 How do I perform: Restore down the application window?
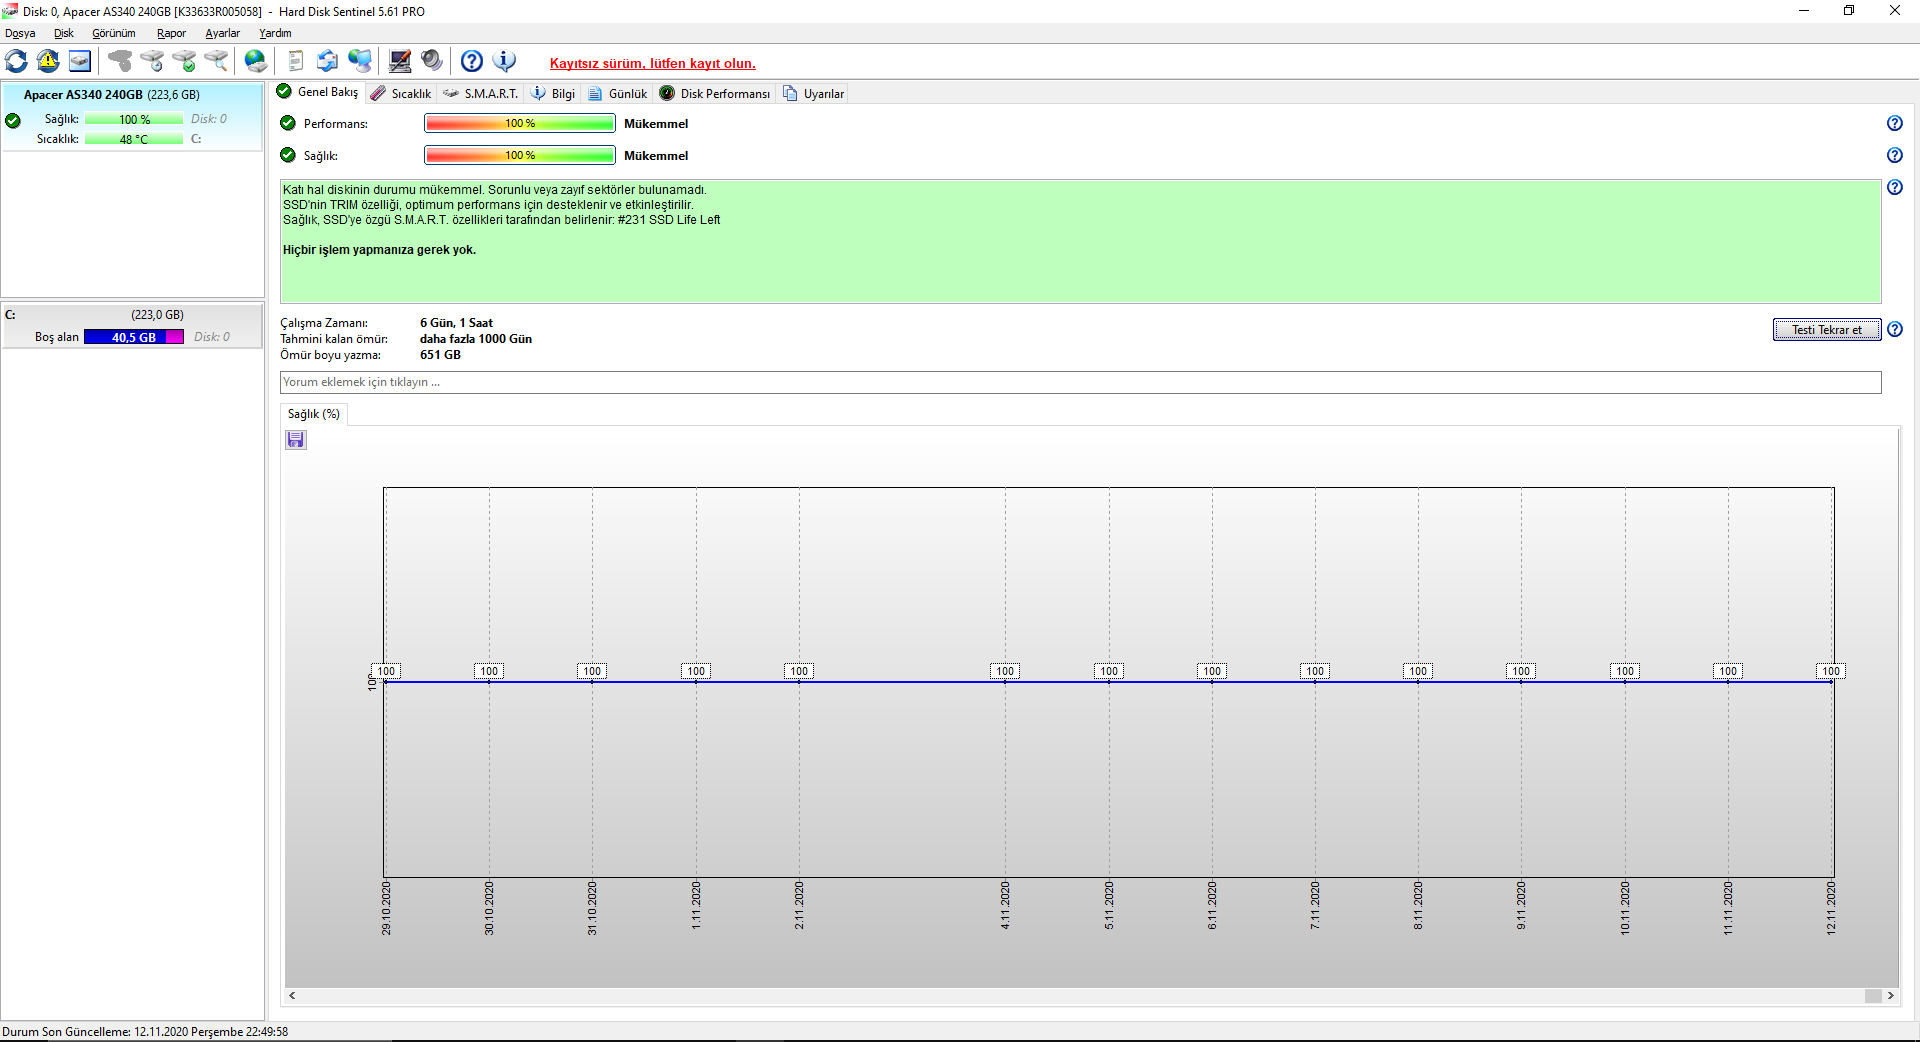coord(1849,11)
